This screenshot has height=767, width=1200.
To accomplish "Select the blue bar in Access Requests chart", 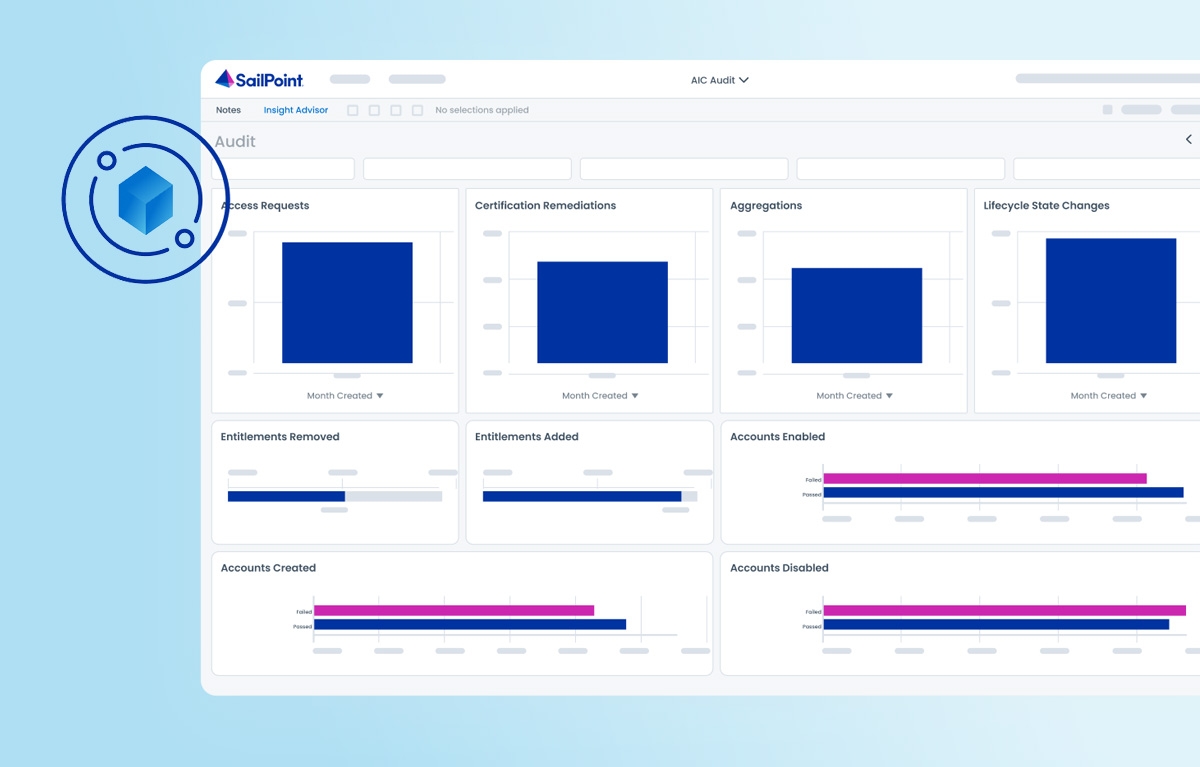I will pyautogui.click(x=347, y=302).
